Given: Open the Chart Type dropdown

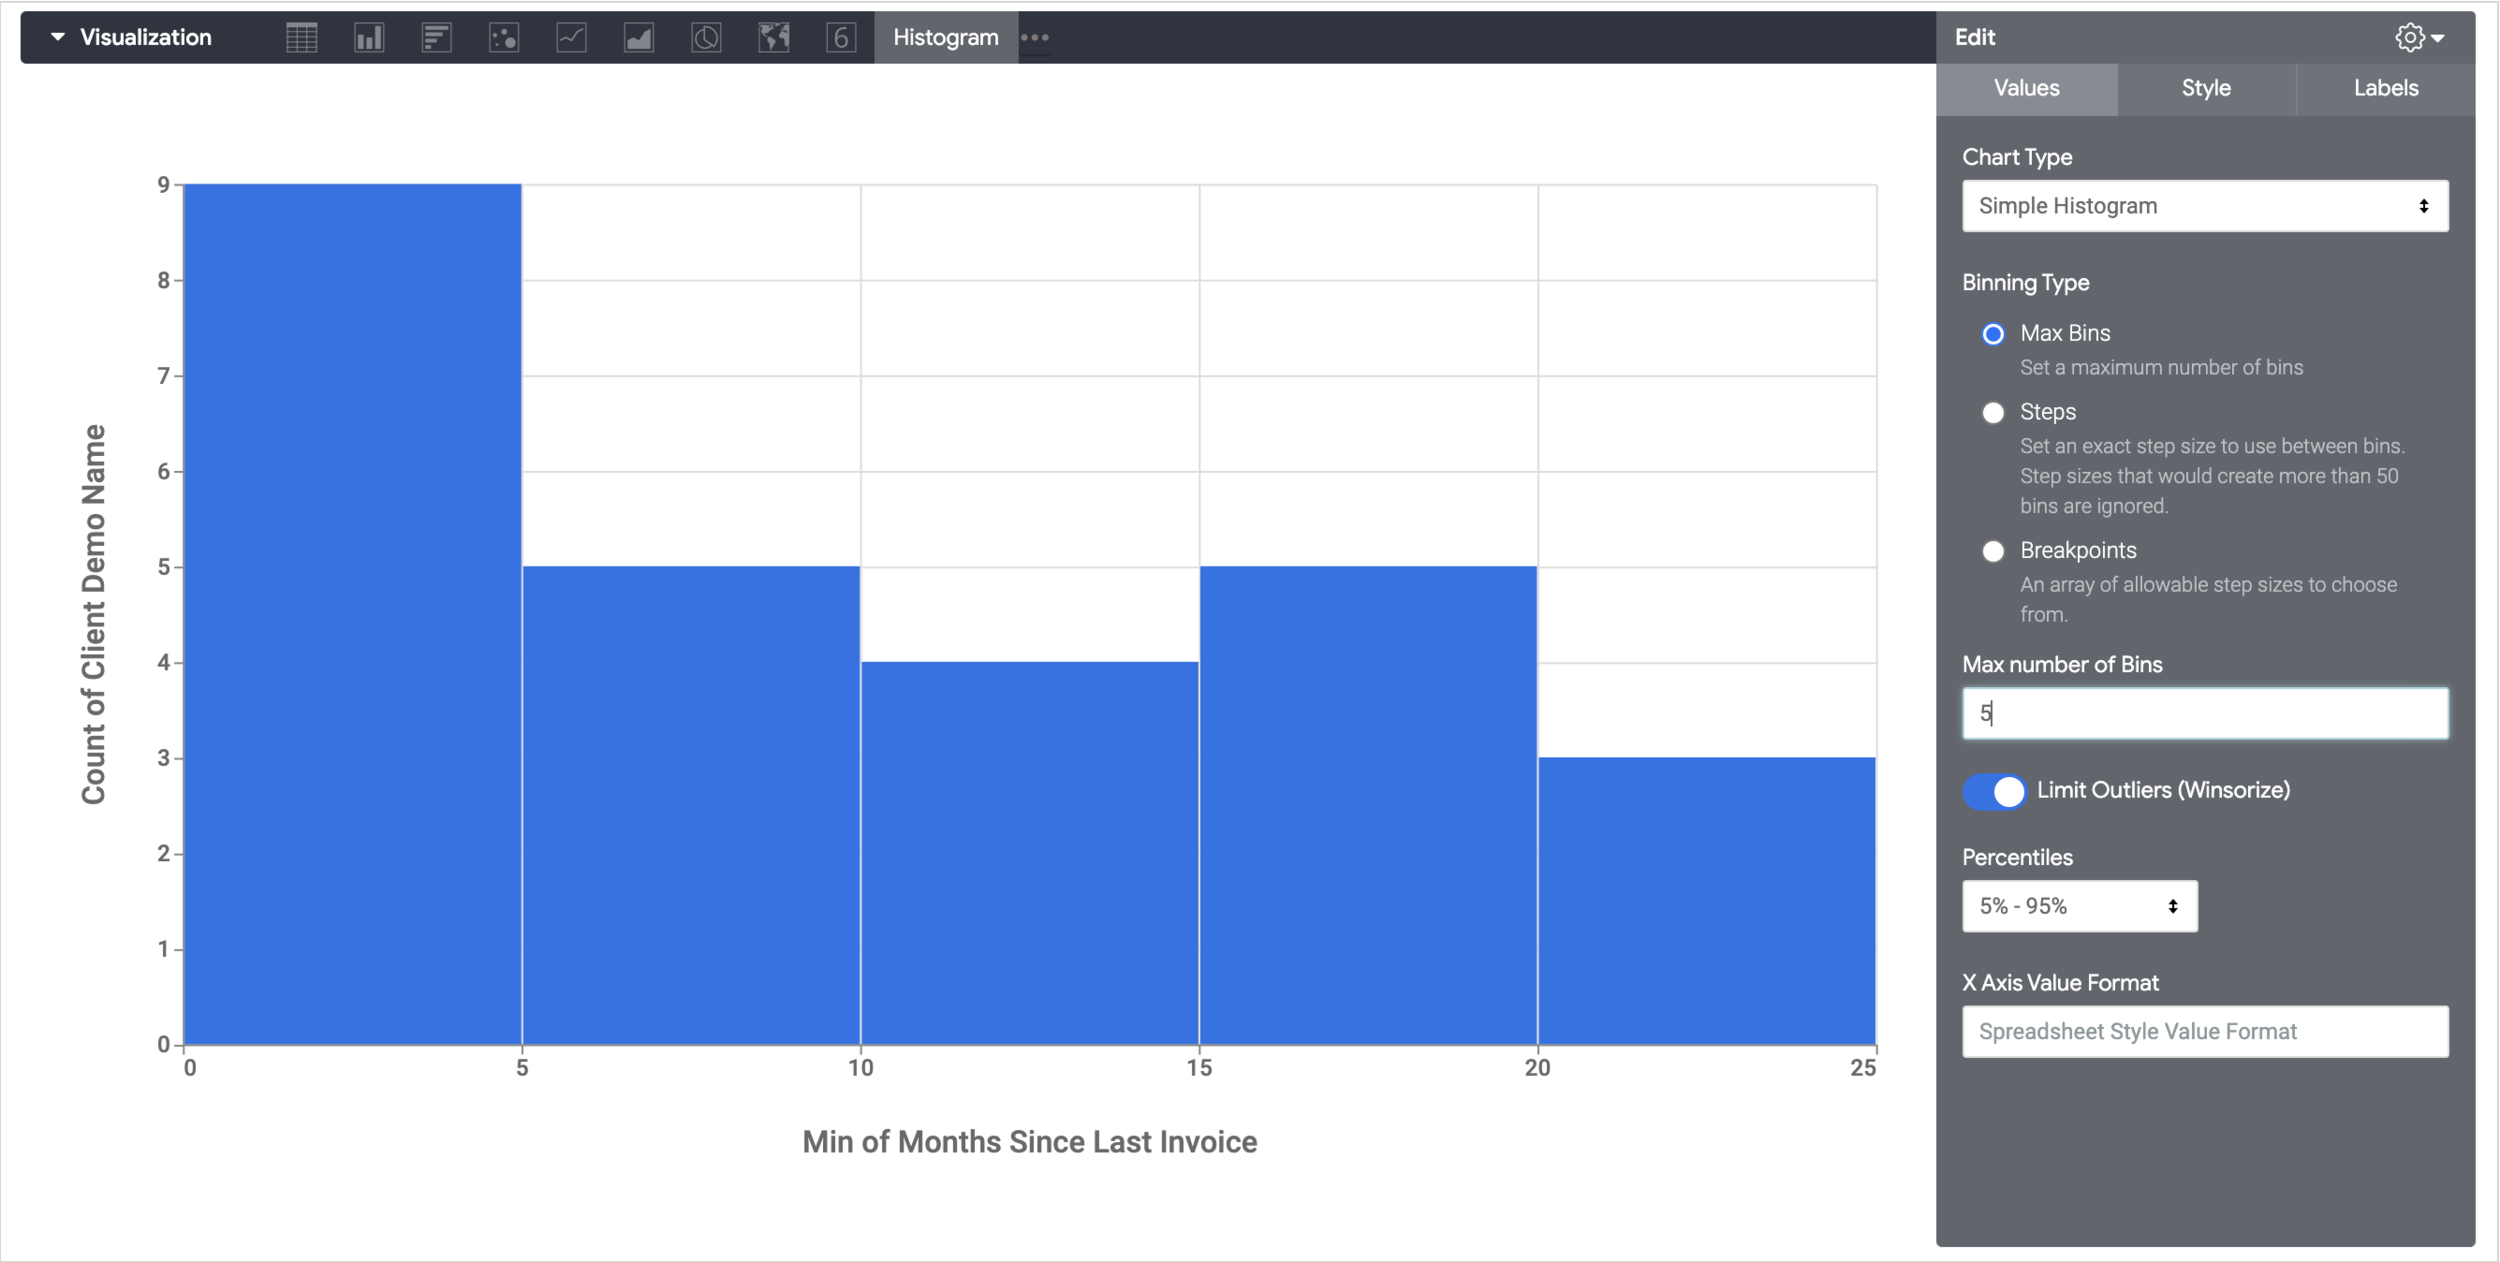Looking at the screenshot, I should pyautogui.click(x=2204, y=206).
